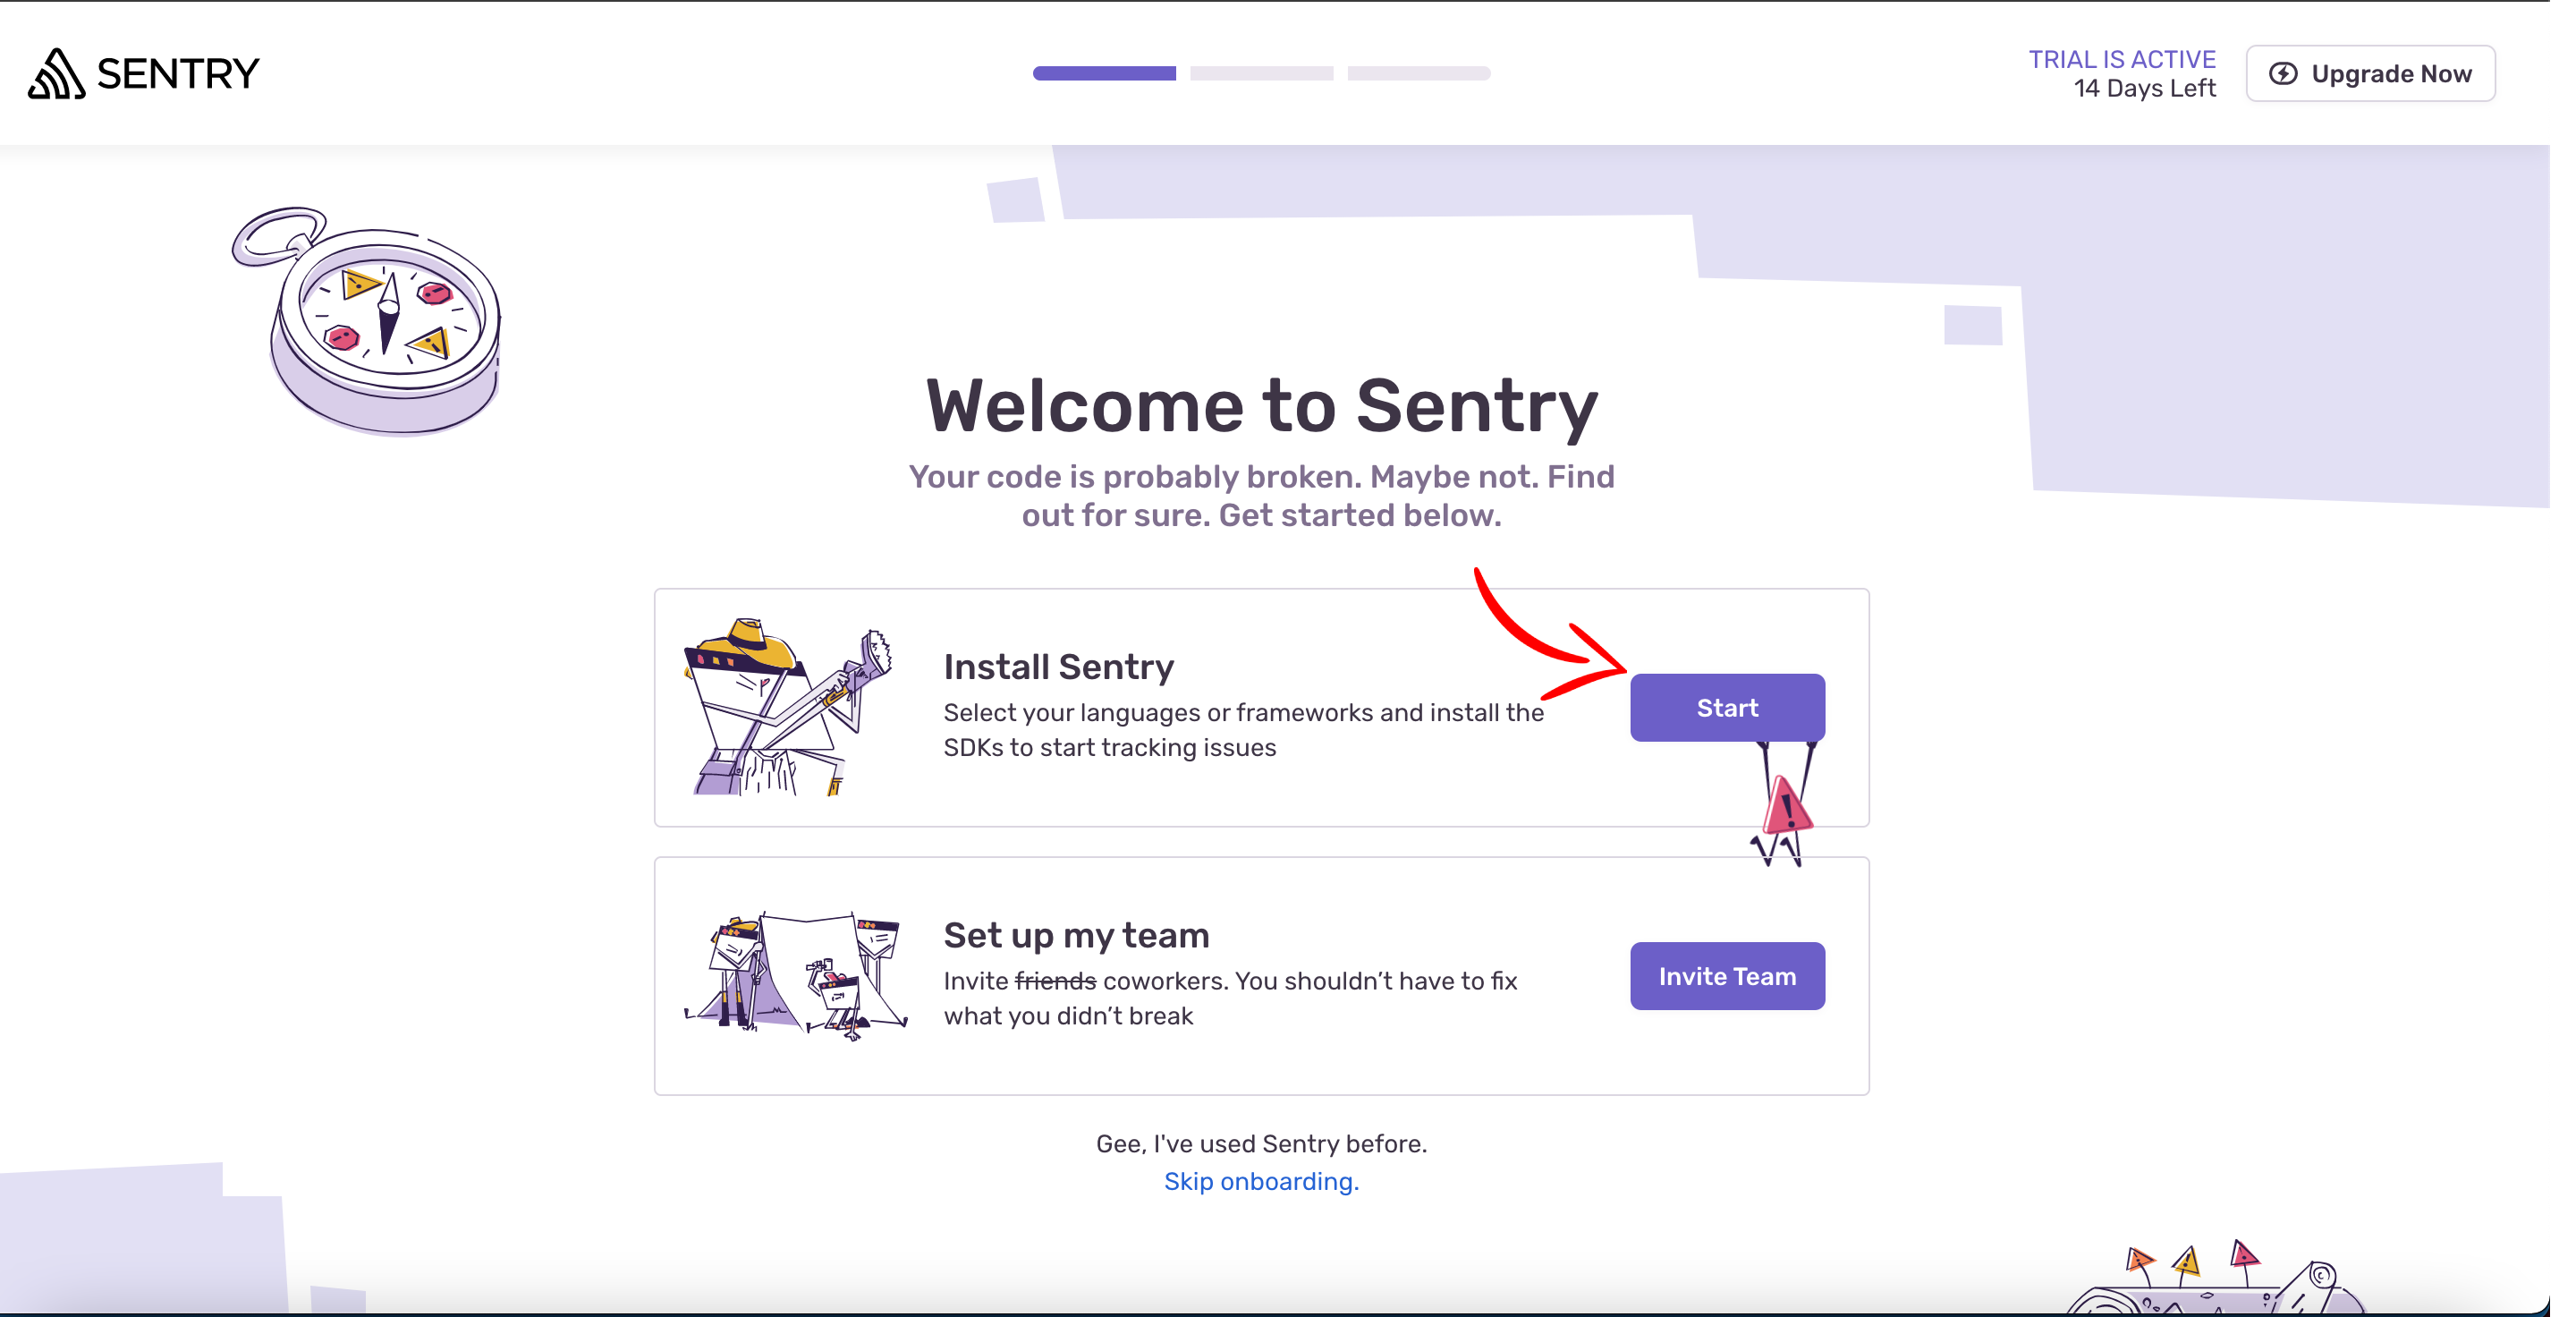This screenshot has height=1317, width=2576.
Task: Click the warning flags illustration at bottom right
Action: (2216, 1277)
